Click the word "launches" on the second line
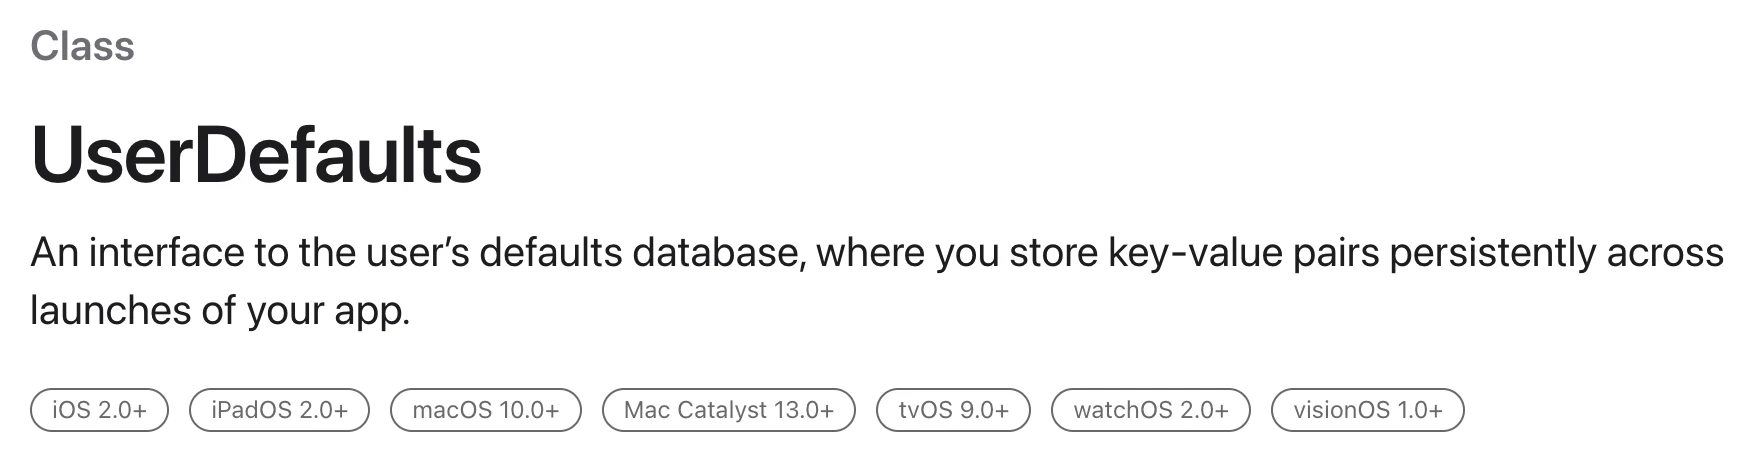 [110, 311]
